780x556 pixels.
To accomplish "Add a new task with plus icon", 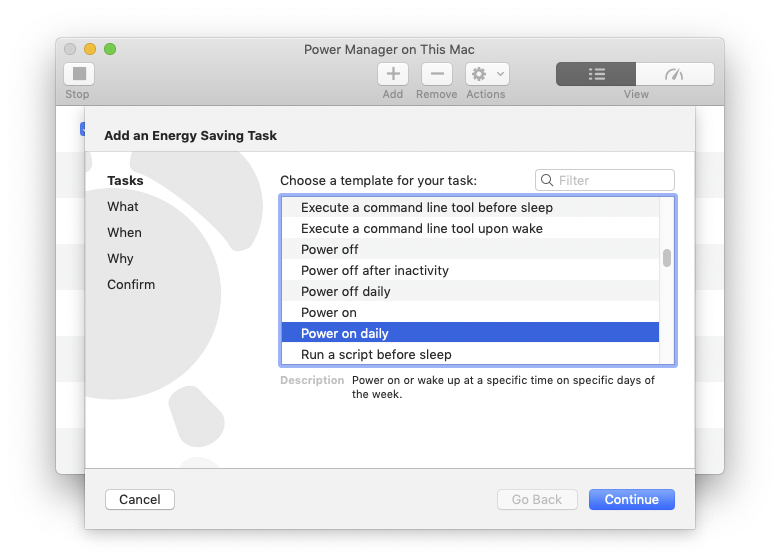I will click(x=393, y=74).
